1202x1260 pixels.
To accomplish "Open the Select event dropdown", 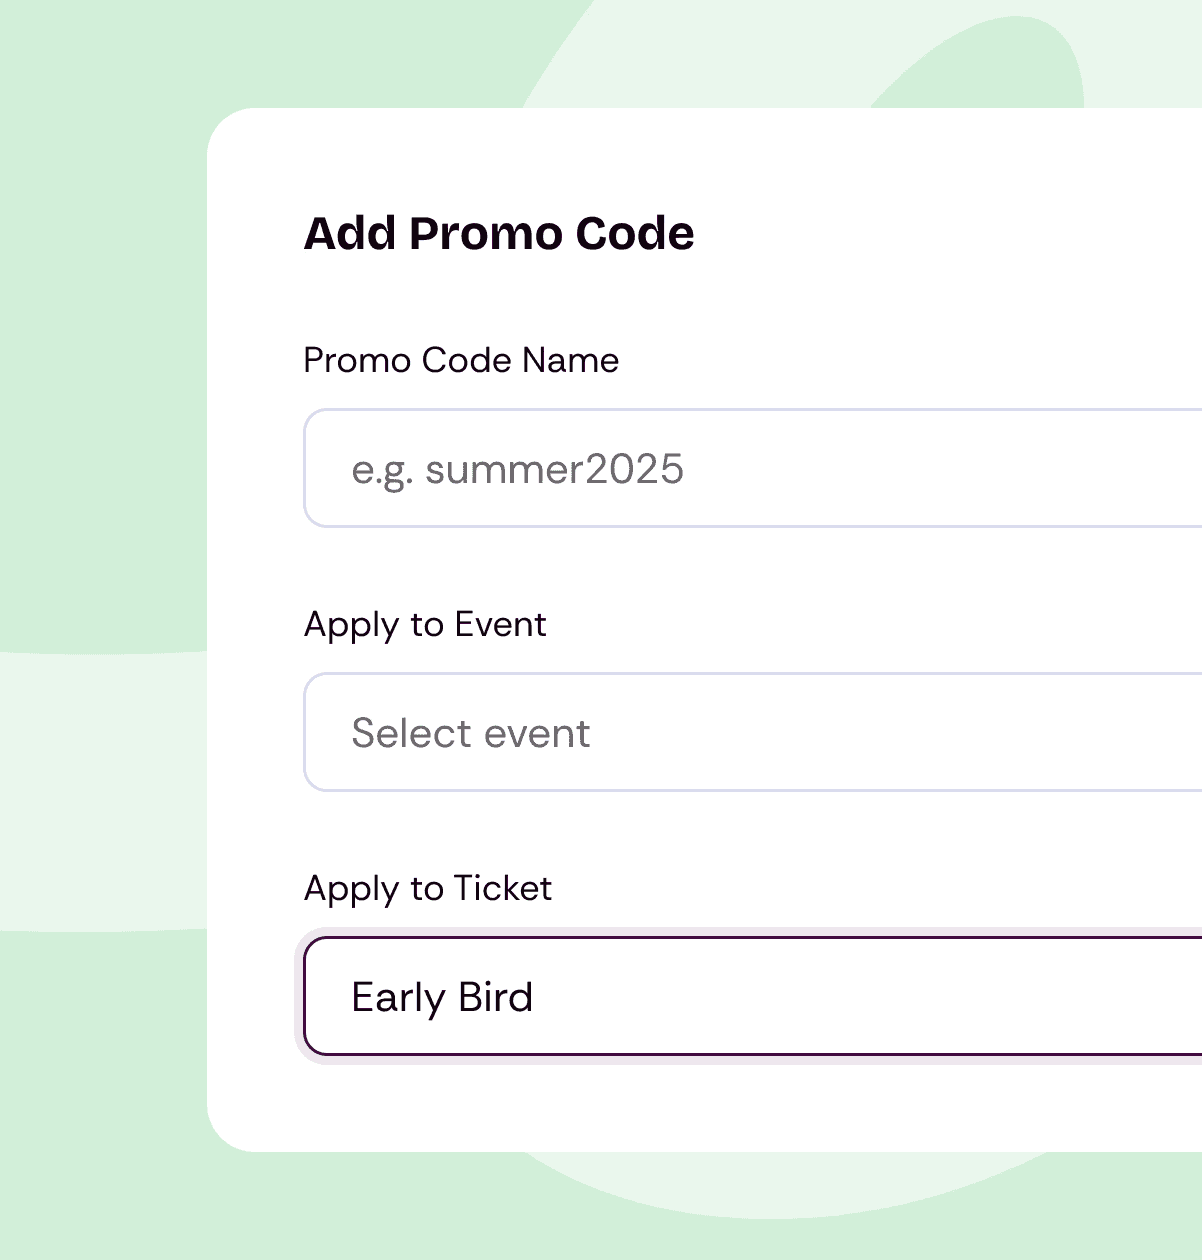I will click(753, 732).
